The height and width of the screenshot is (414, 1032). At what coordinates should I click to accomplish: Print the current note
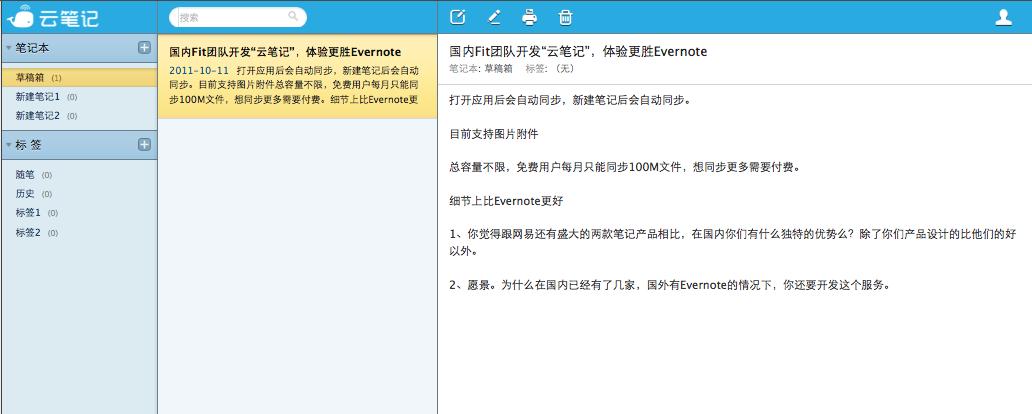pyautogui.click(x=529, y=17)
